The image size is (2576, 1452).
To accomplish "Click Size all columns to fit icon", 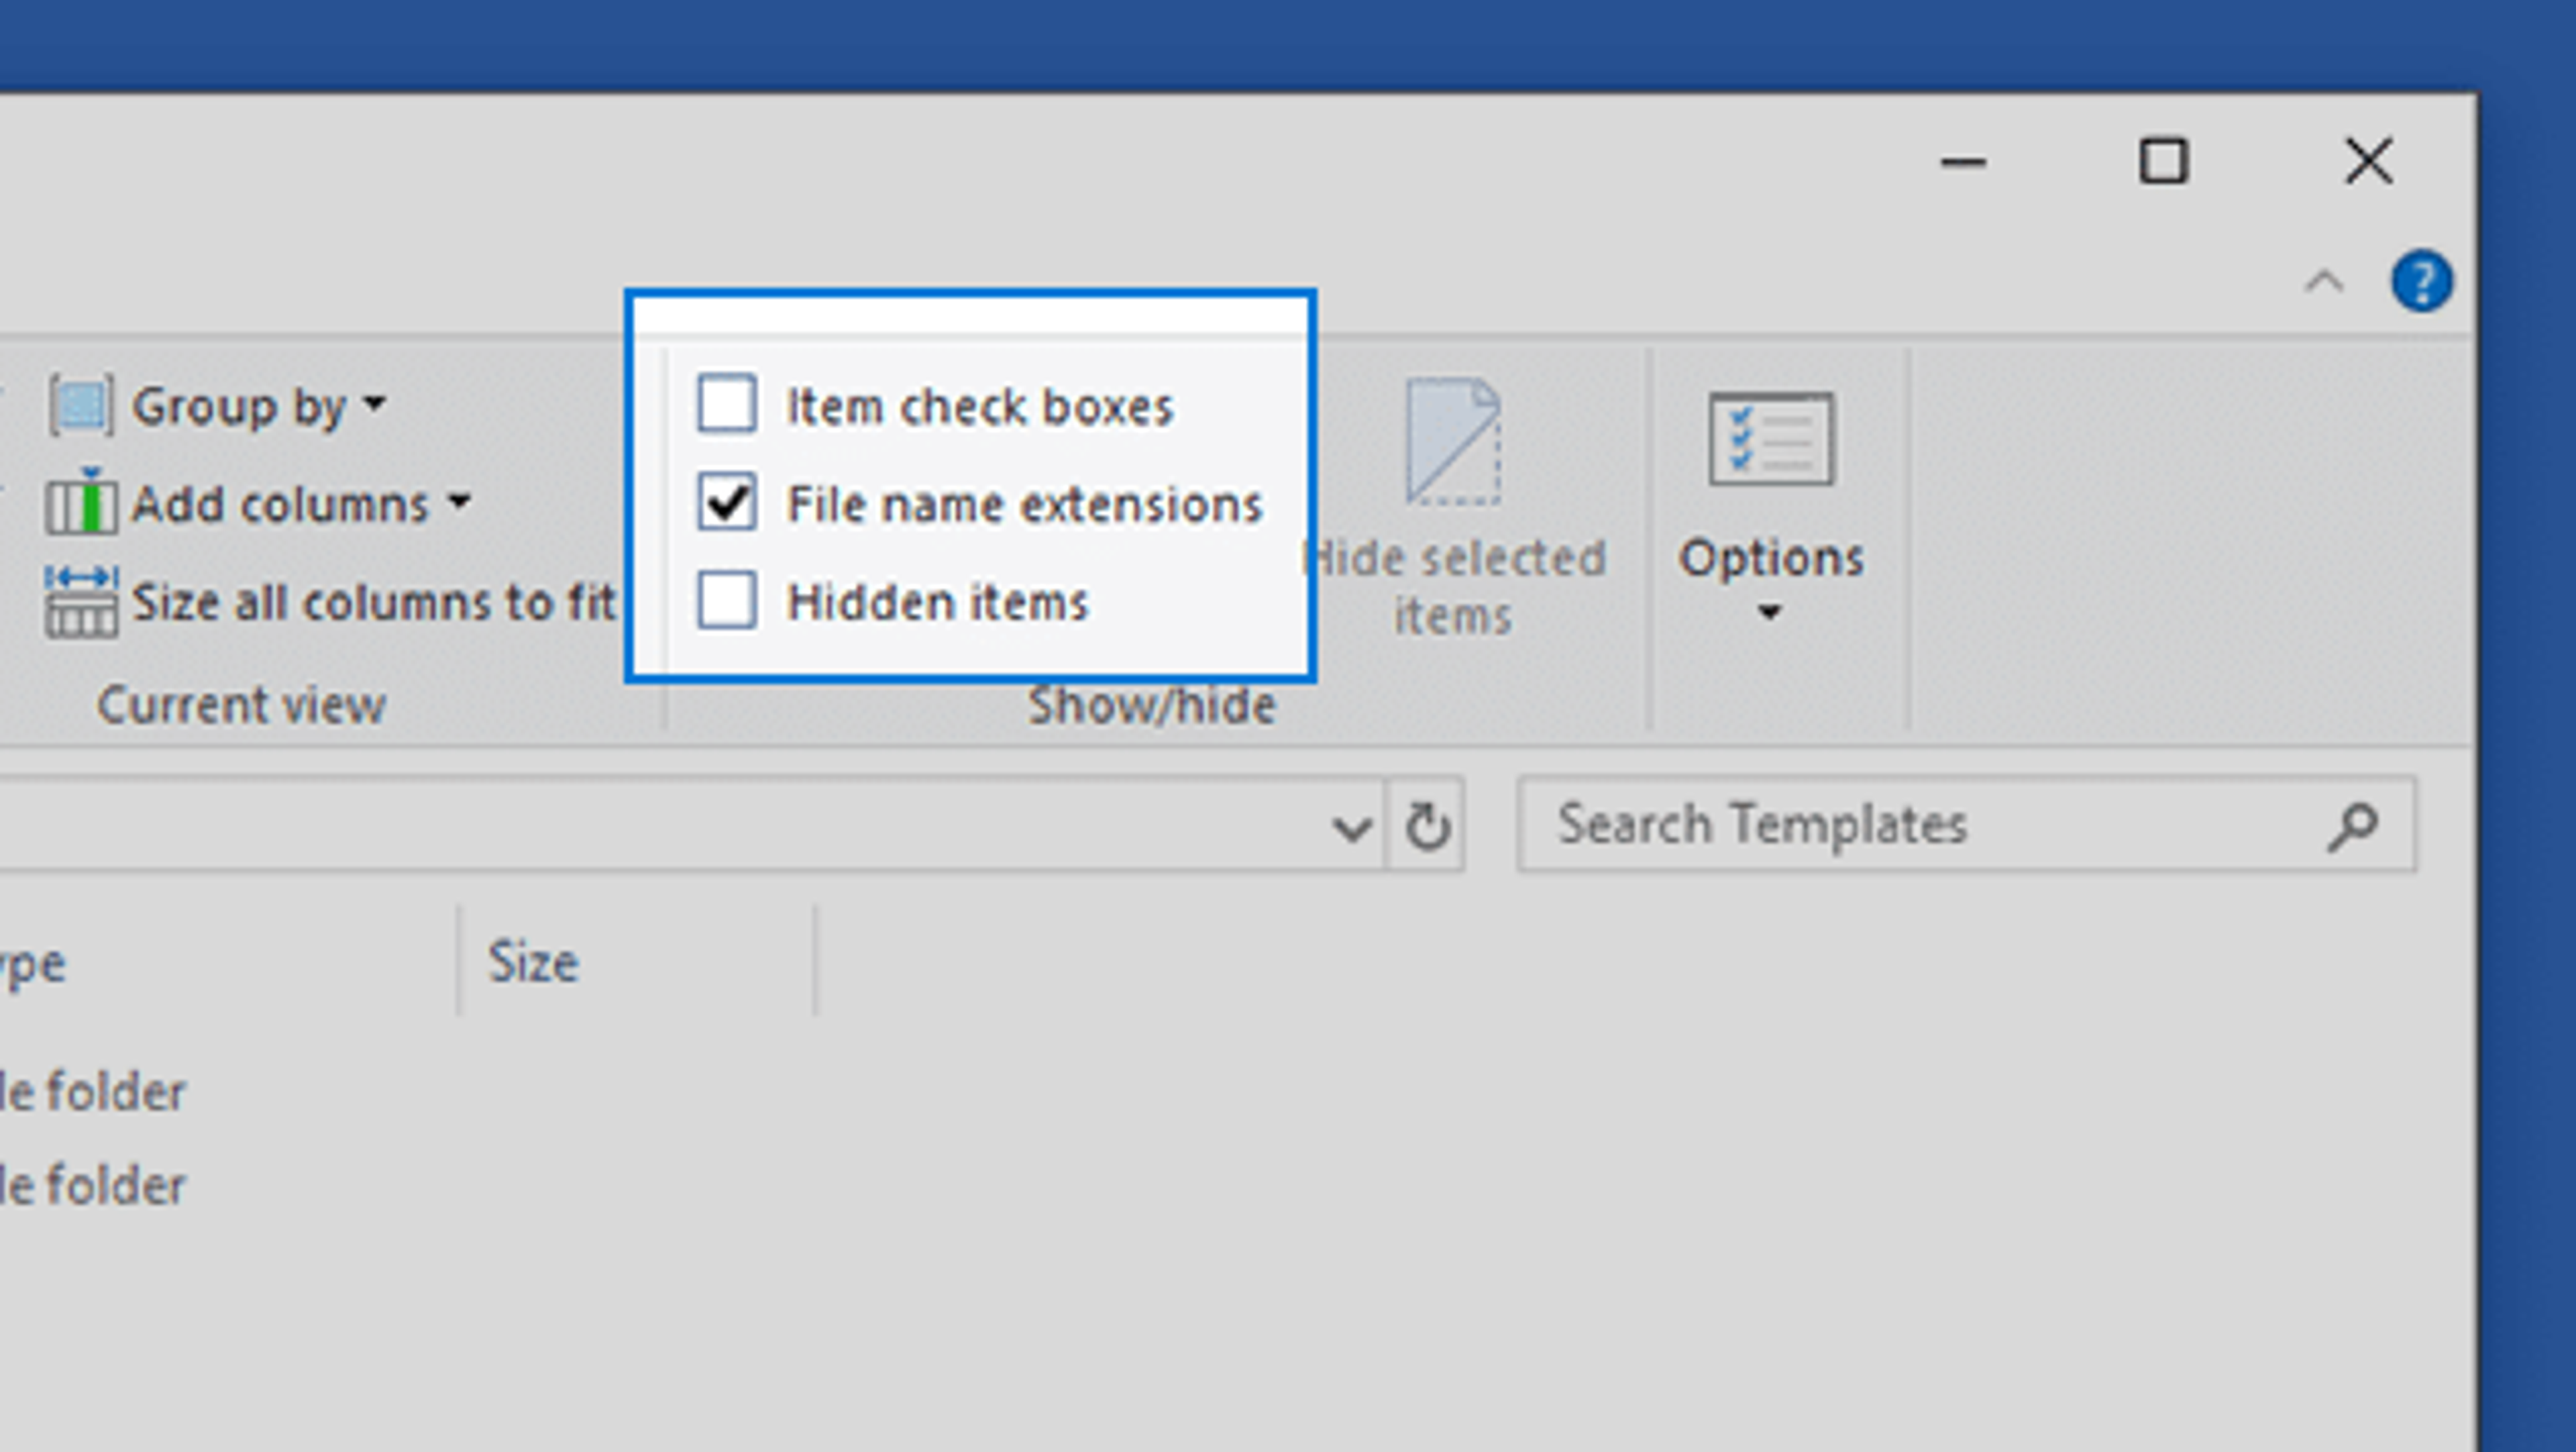I will pos(81,601).
